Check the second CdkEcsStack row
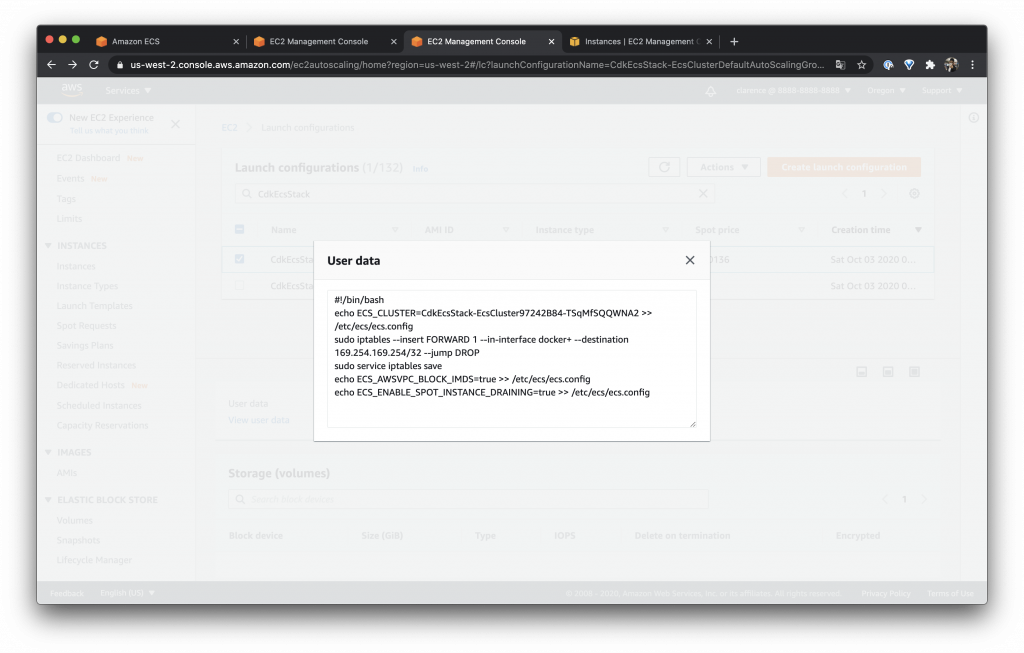 coord(239,285)
